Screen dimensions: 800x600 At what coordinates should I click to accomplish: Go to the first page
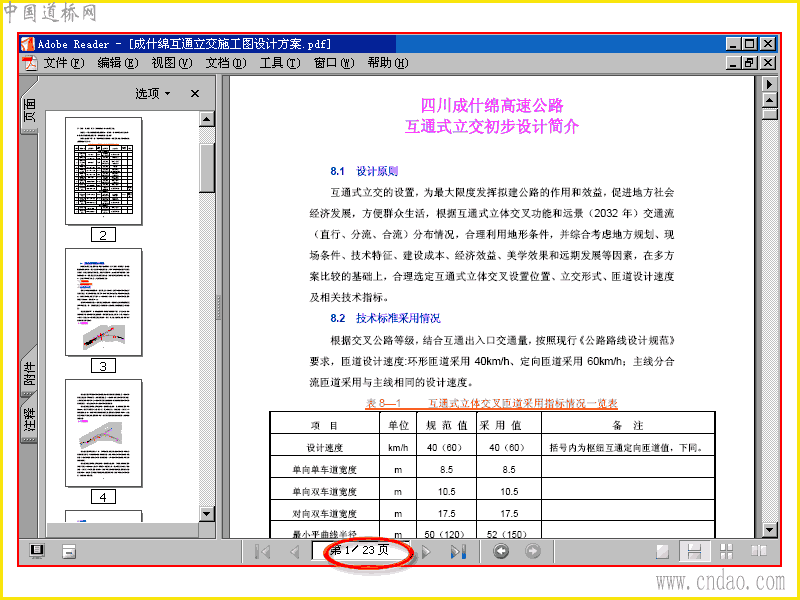click(x=262, y=552)
